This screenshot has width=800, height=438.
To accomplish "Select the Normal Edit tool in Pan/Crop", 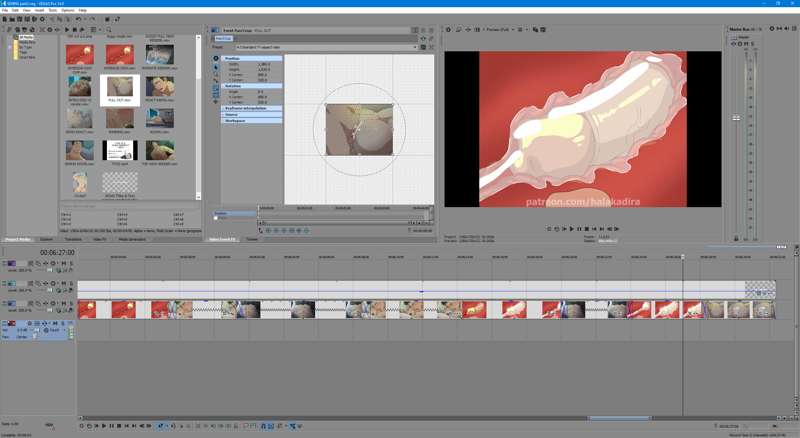I will click(x=216, y=67).
